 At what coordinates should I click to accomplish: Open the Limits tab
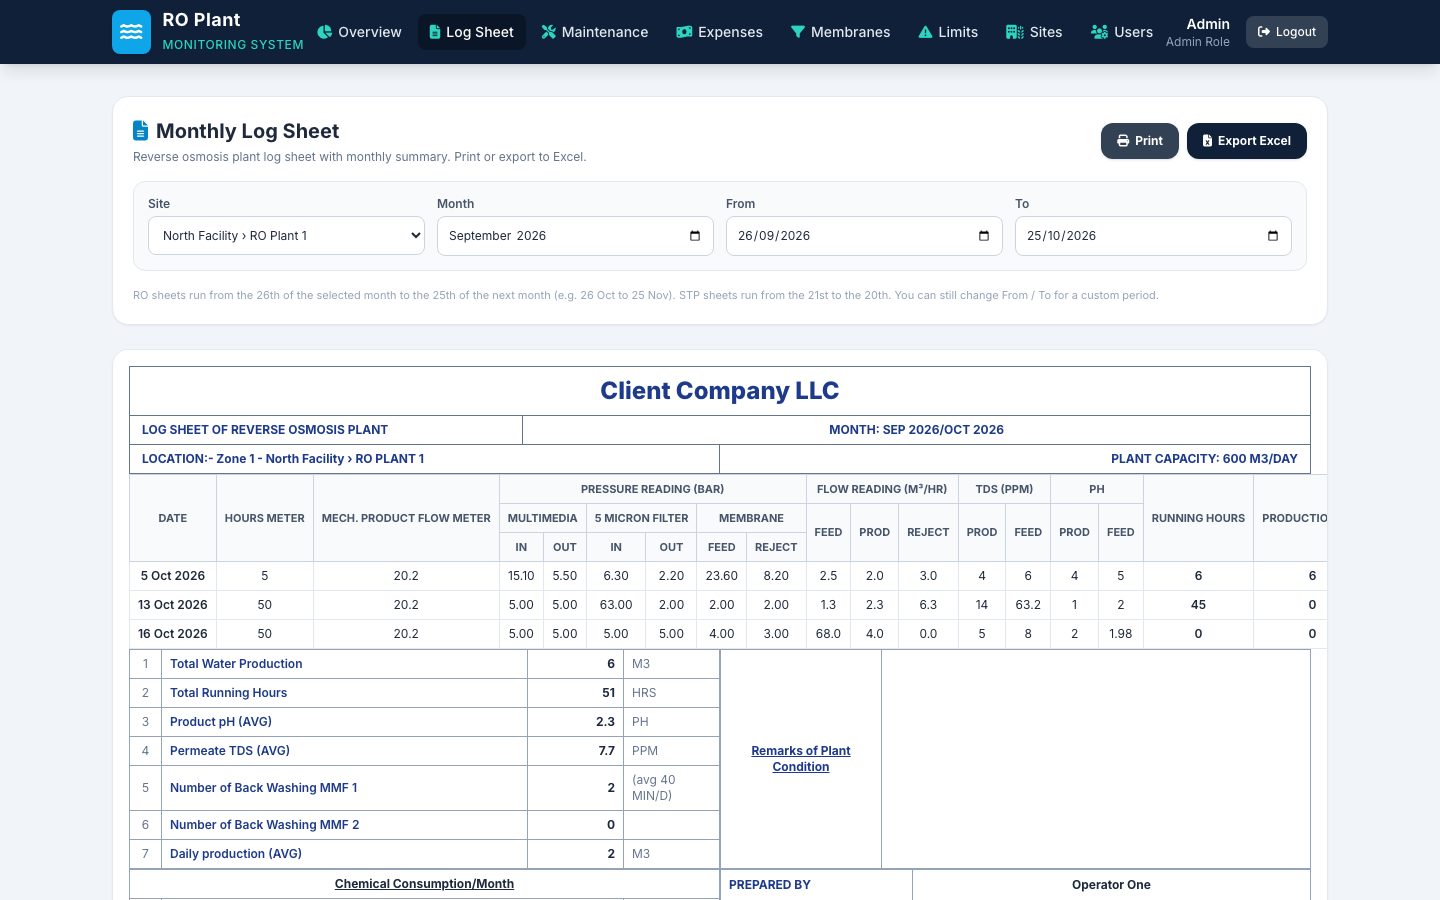(948, 32)
